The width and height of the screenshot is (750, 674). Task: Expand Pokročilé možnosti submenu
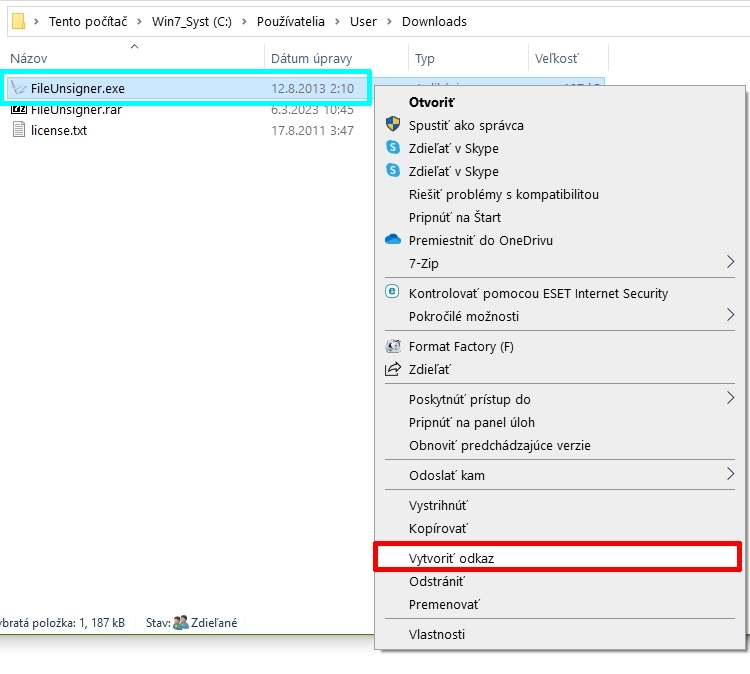coord(730,316)
